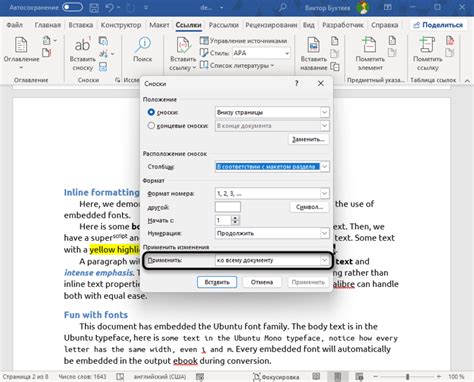This screenshot has width=474, height=382.
Task: Select the сноски radio button
Action: (x=151, y=112)
